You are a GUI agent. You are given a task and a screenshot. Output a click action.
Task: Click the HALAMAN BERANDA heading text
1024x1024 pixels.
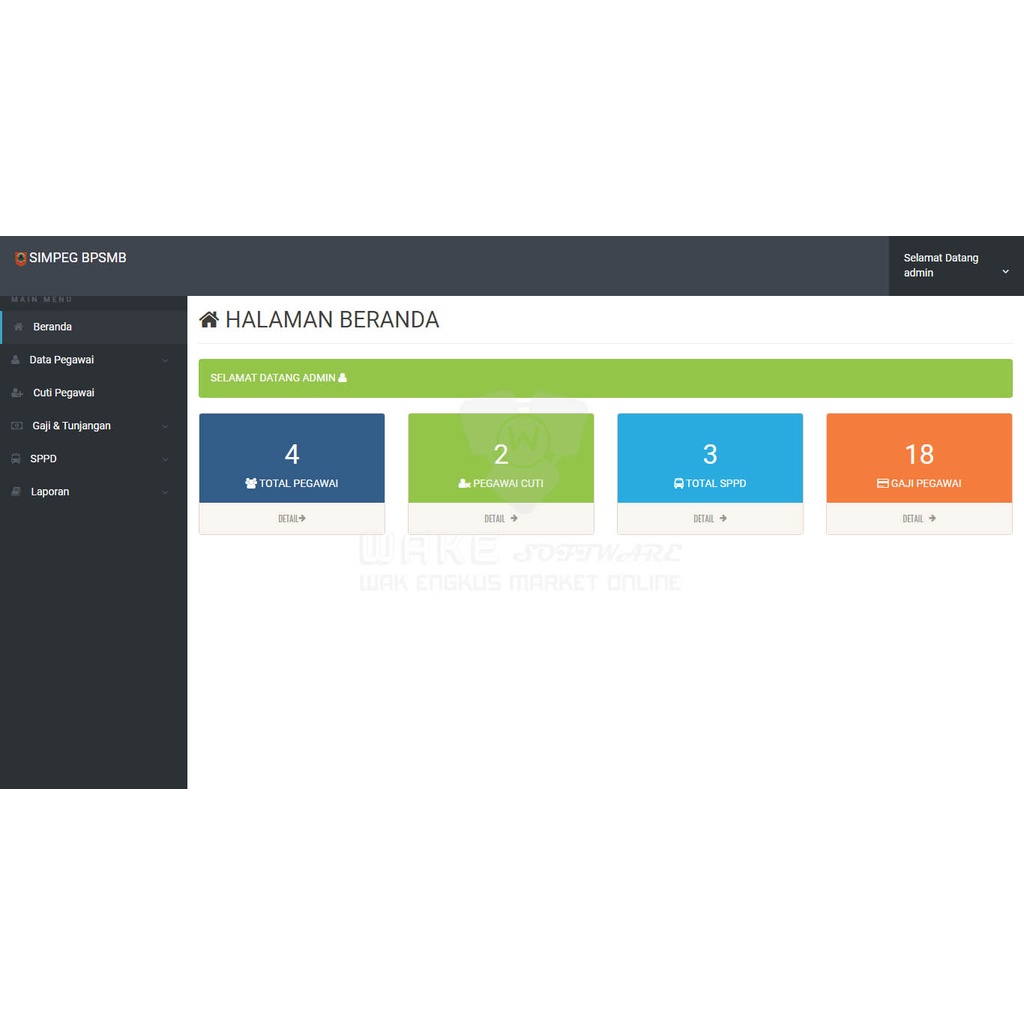332,320
